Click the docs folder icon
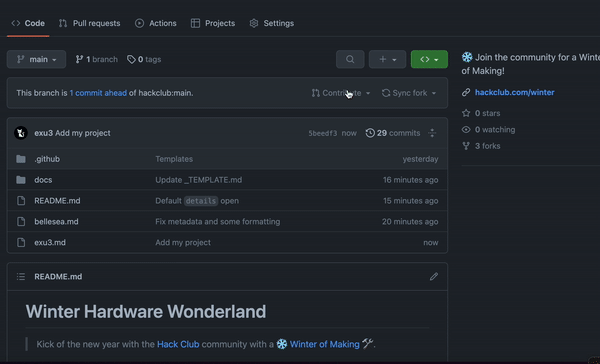The width and height of the screenshot is (600, 364). pyautogui.click(x=21, y=180)
